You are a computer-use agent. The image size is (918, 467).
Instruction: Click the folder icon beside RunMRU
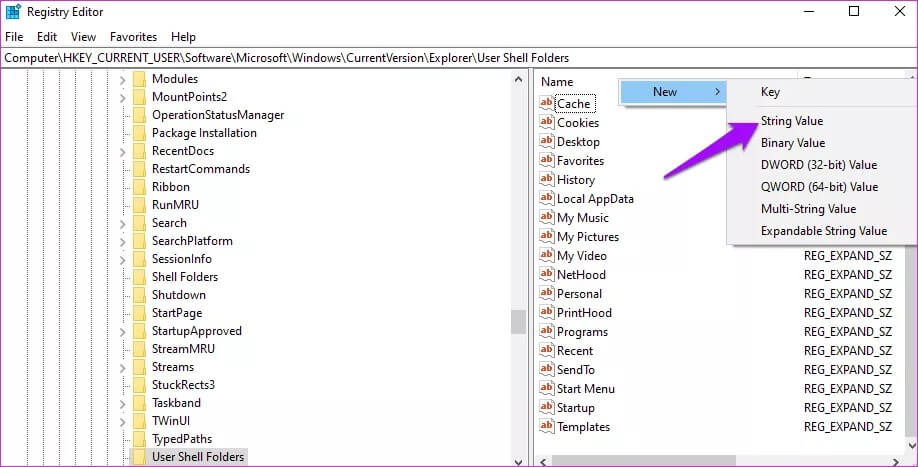point(139,205)
